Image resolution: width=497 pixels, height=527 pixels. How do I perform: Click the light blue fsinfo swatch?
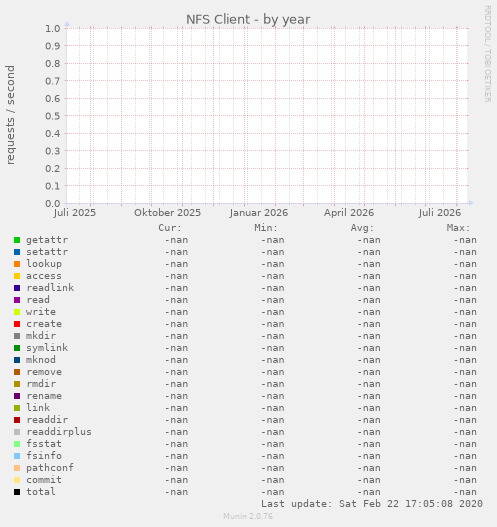point(17,456)
